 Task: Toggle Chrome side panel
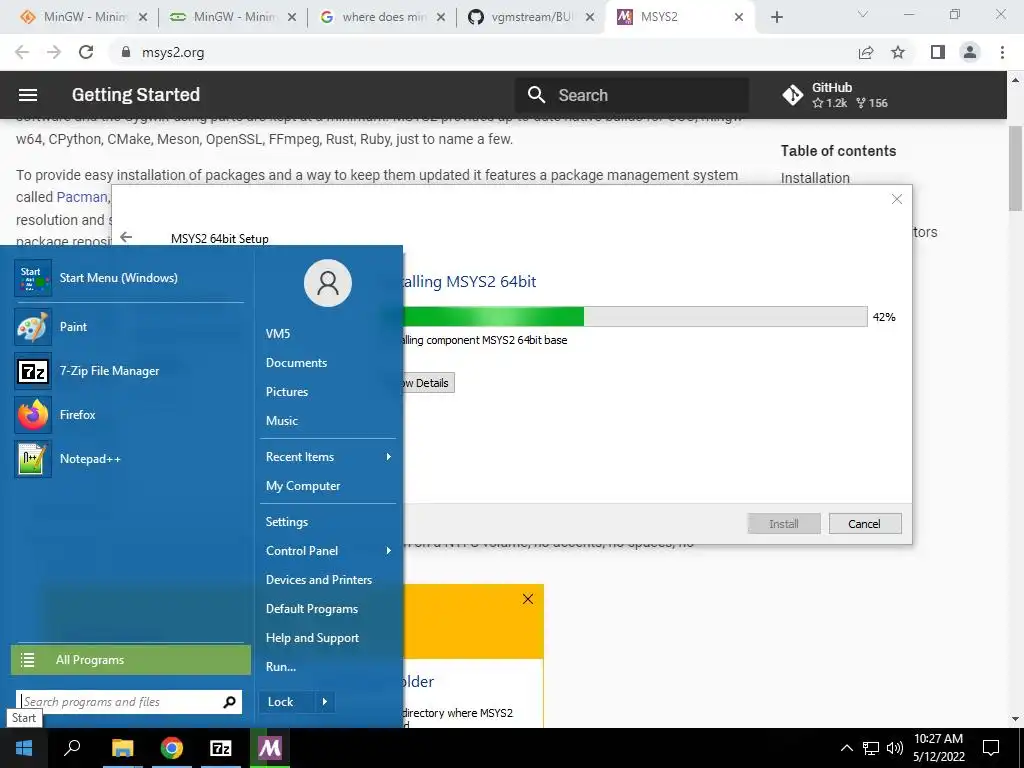click(938, 52)
